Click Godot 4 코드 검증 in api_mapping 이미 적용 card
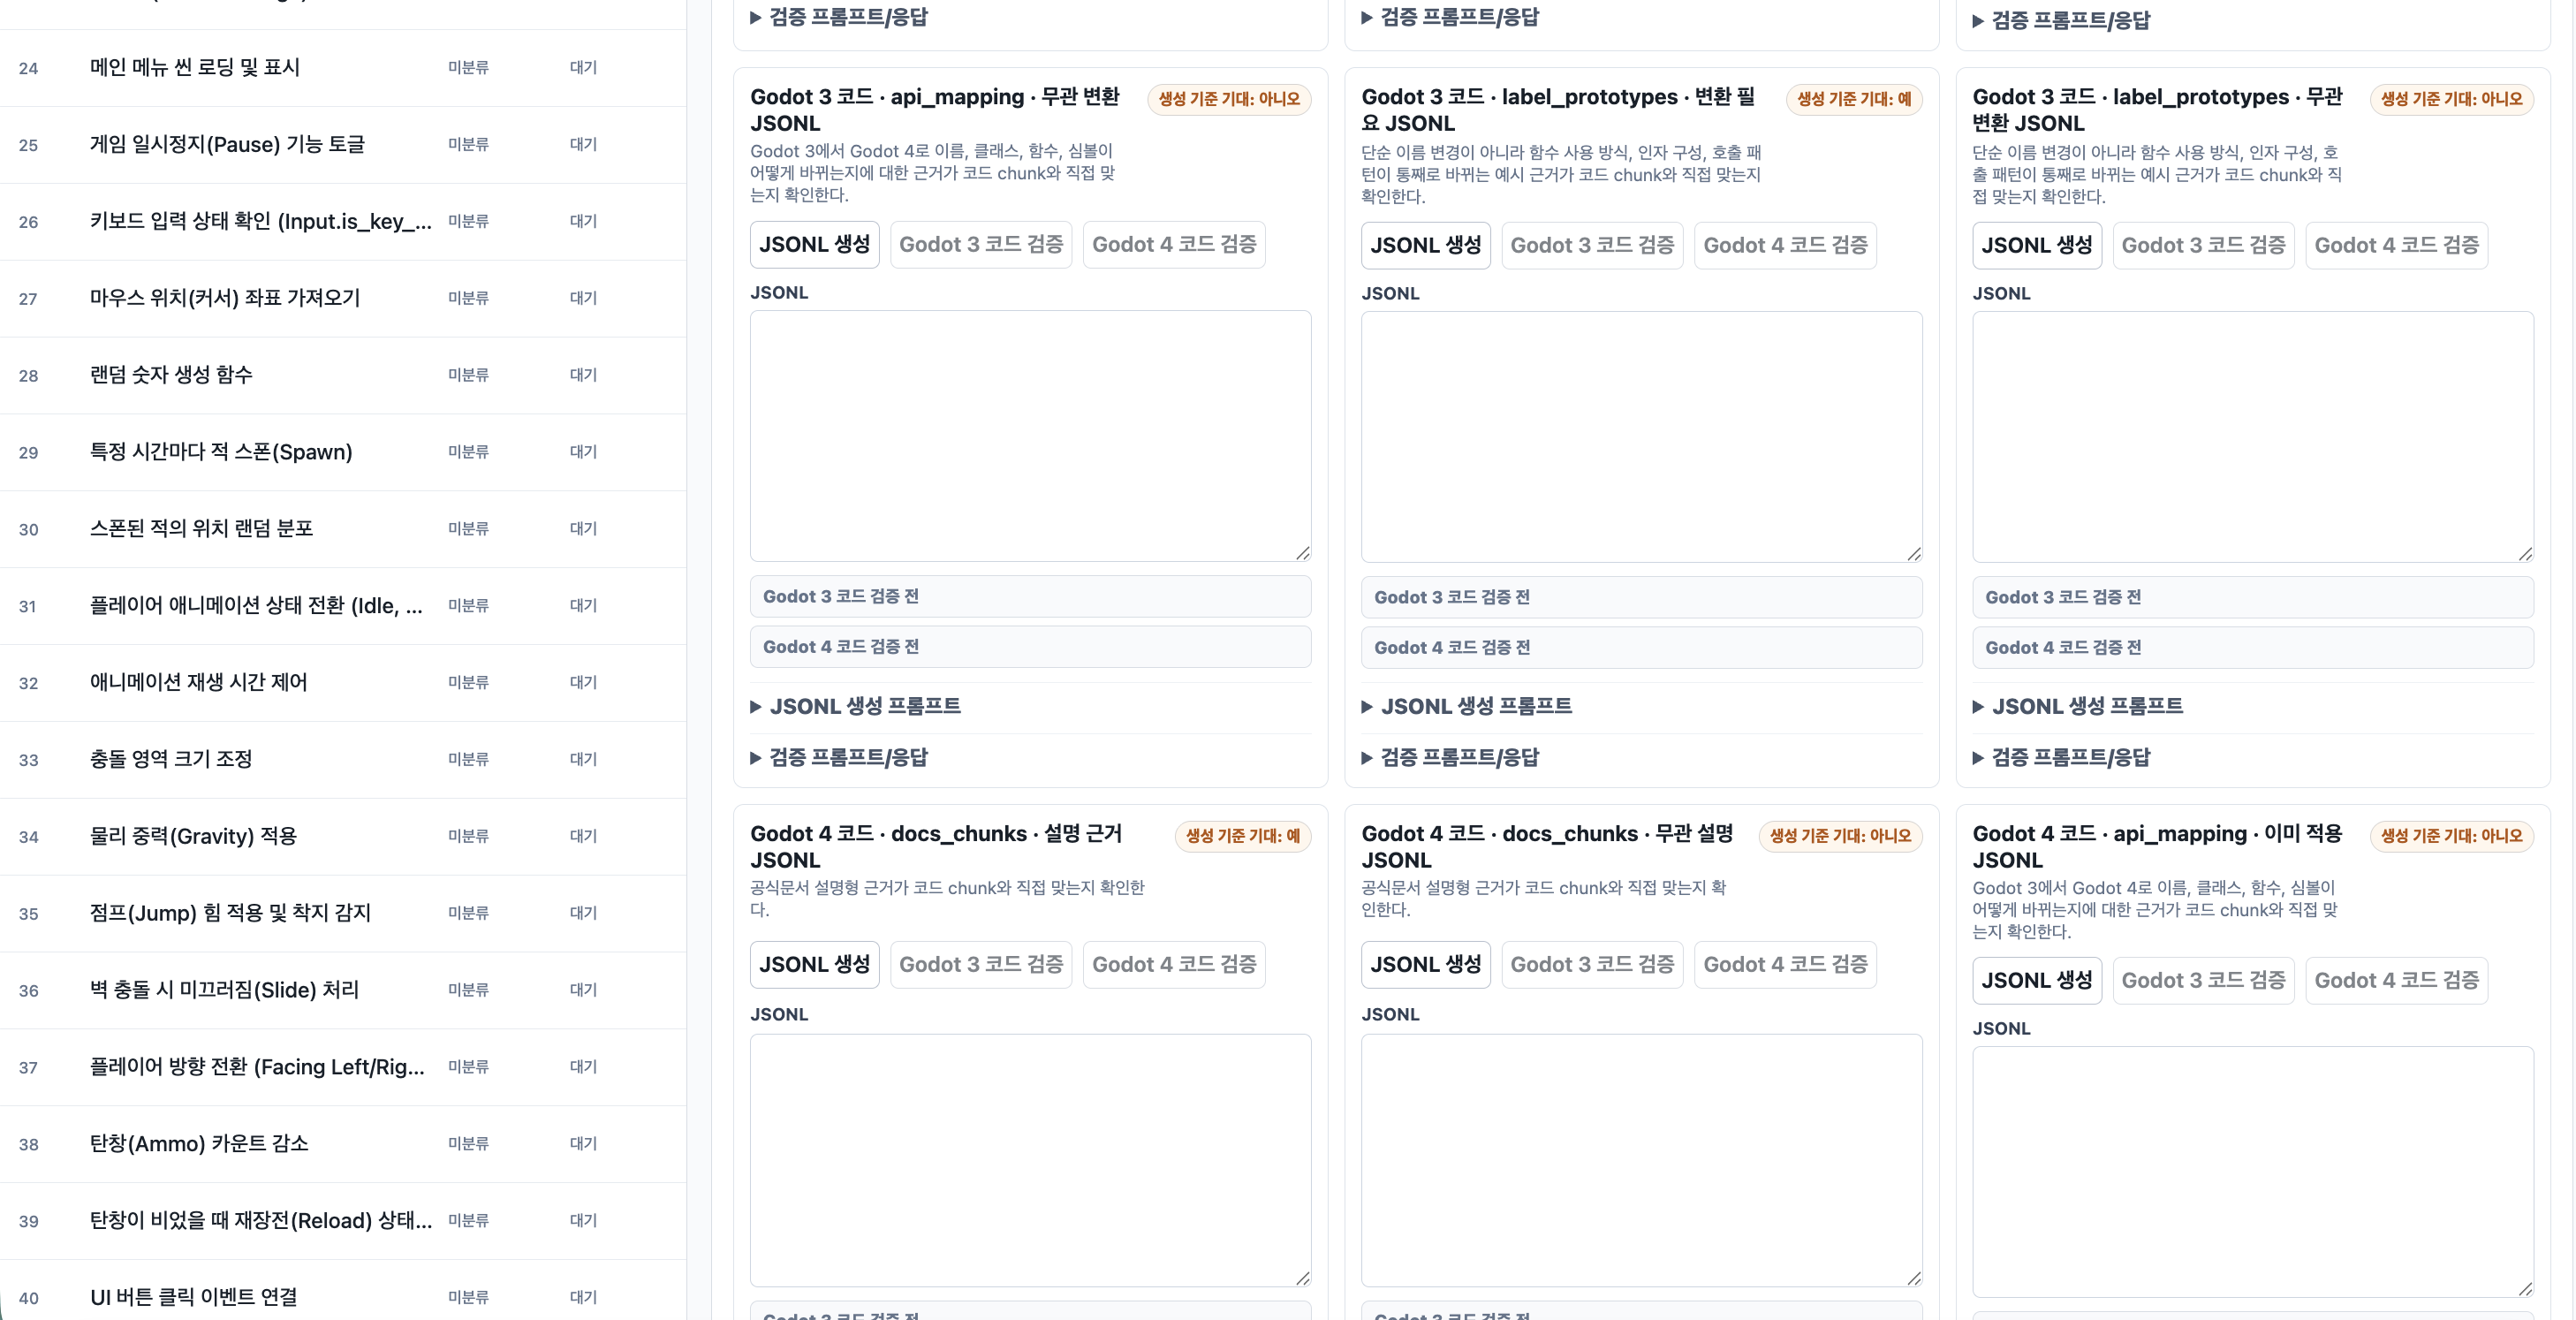The width and height of the screenshot is (2576, 1320). (x=2396, y=980)
